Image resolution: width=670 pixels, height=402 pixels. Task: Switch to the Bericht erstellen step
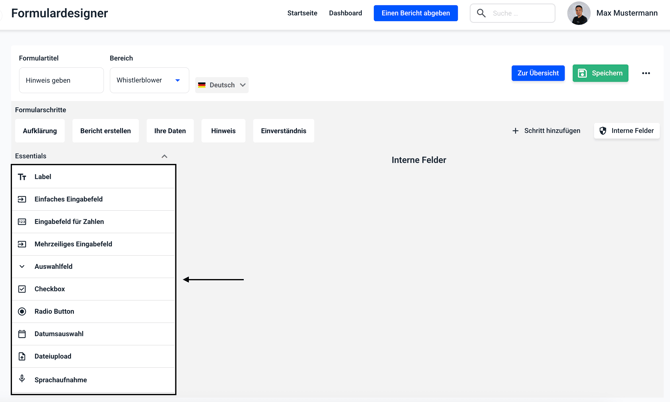[105, 131]
